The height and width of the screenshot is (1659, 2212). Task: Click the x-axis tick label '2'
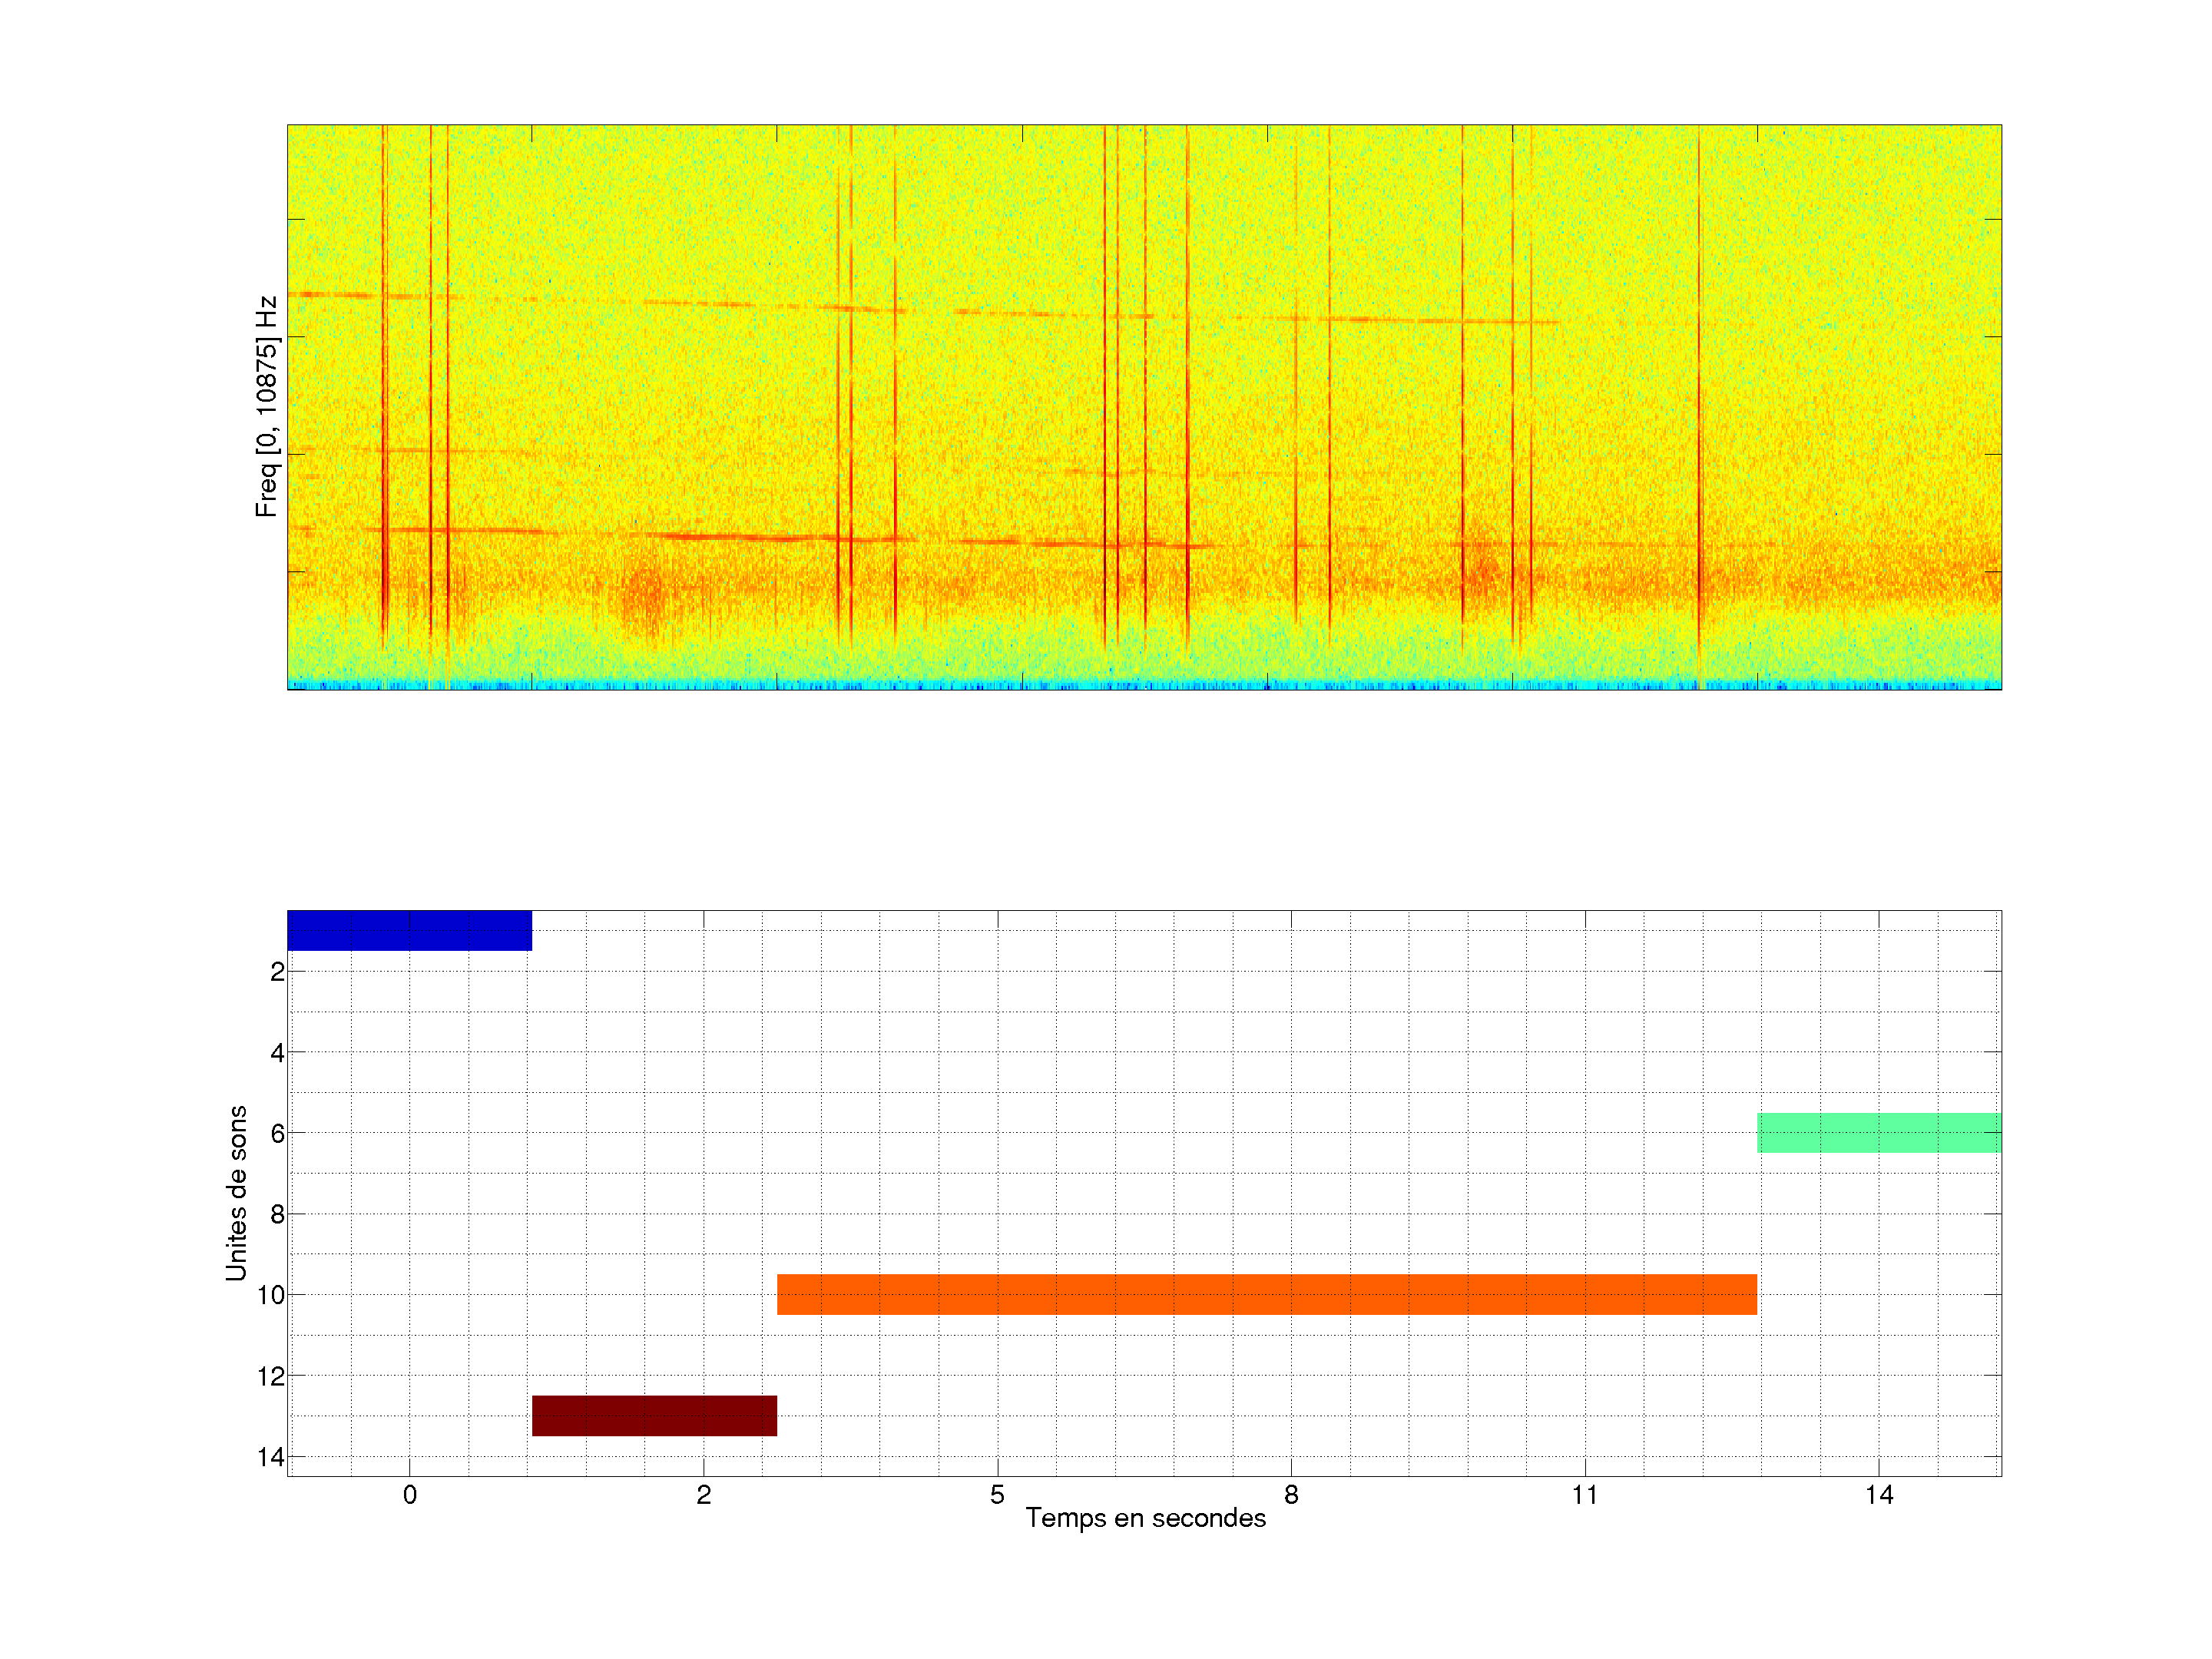point(703,1495)
